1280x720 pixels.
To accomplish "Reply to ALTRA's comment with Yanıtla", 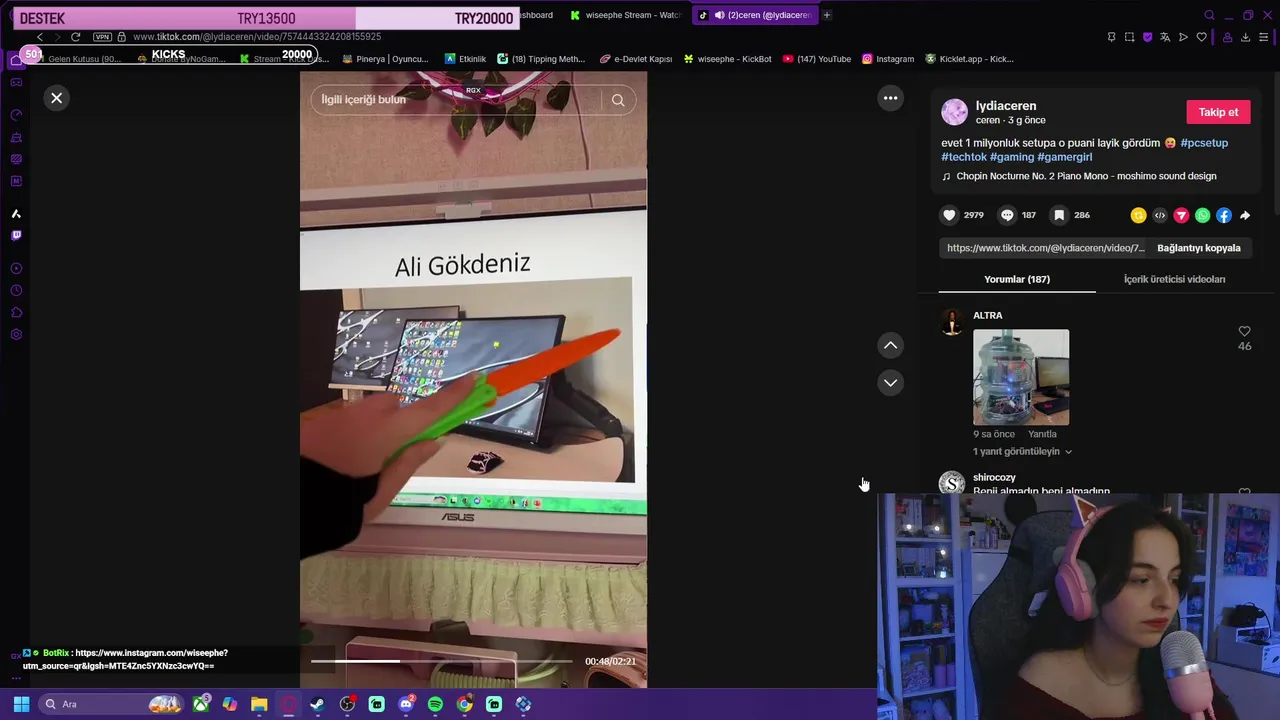I will (1042, 434).
